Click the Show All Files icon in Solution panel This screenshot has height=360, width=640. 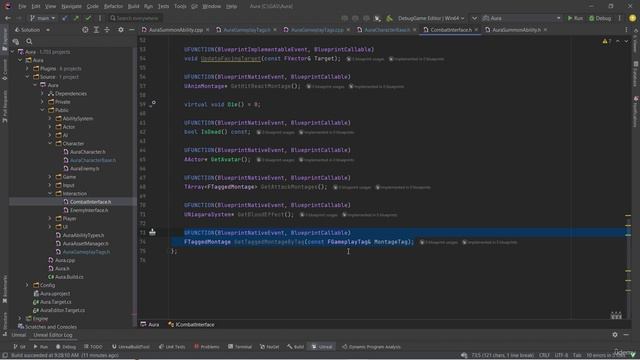(x=16, y=41)
